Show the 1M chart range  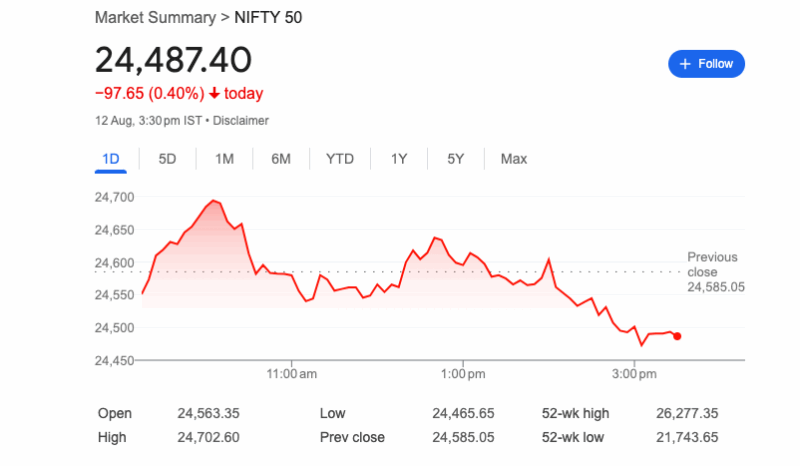pyautogui.click(x=224, y=159)
